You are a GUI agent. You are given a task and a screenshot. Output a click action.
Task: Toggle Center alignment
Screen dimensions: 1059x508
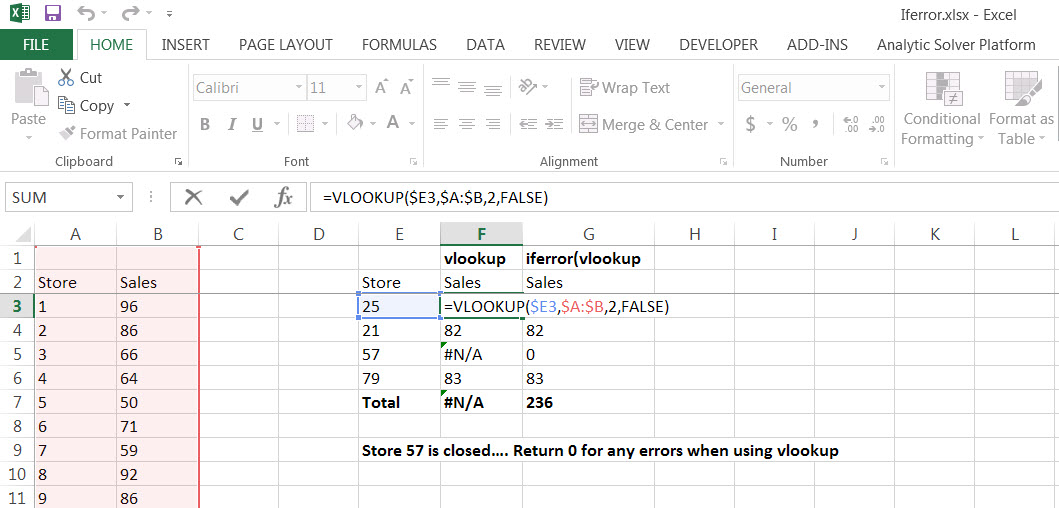467,124
